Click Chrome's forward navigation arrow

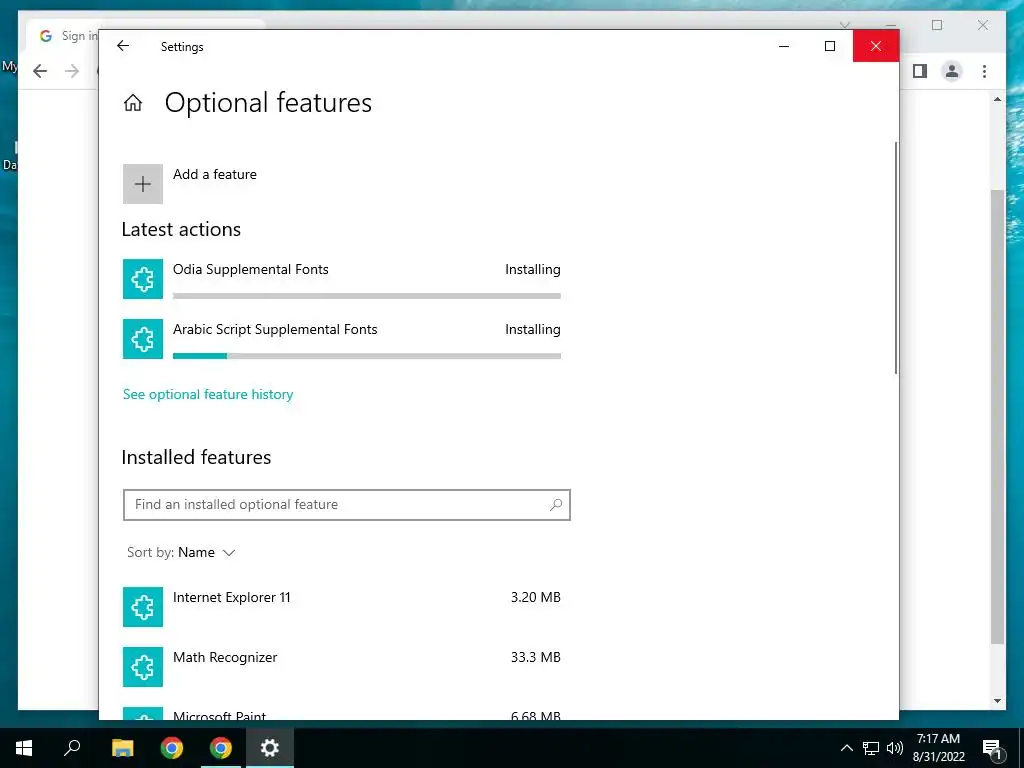[x=72, y=71]
